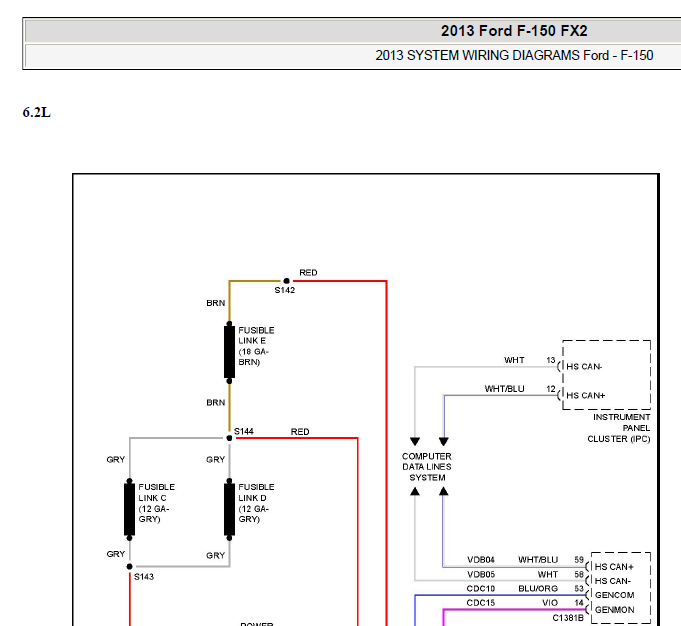
Task: Click the 'FUSIBLE LINK E (18 GA-BRN)' label
Action: pyautogui.click(x=256, y=346)
